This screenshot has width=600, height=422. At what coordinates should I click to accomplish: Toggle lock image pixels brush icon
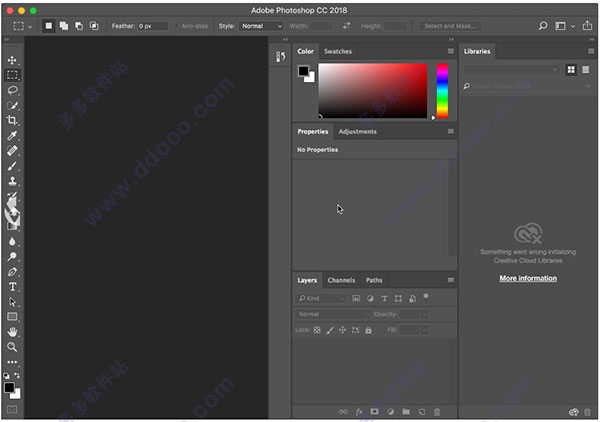coord(330,330)
